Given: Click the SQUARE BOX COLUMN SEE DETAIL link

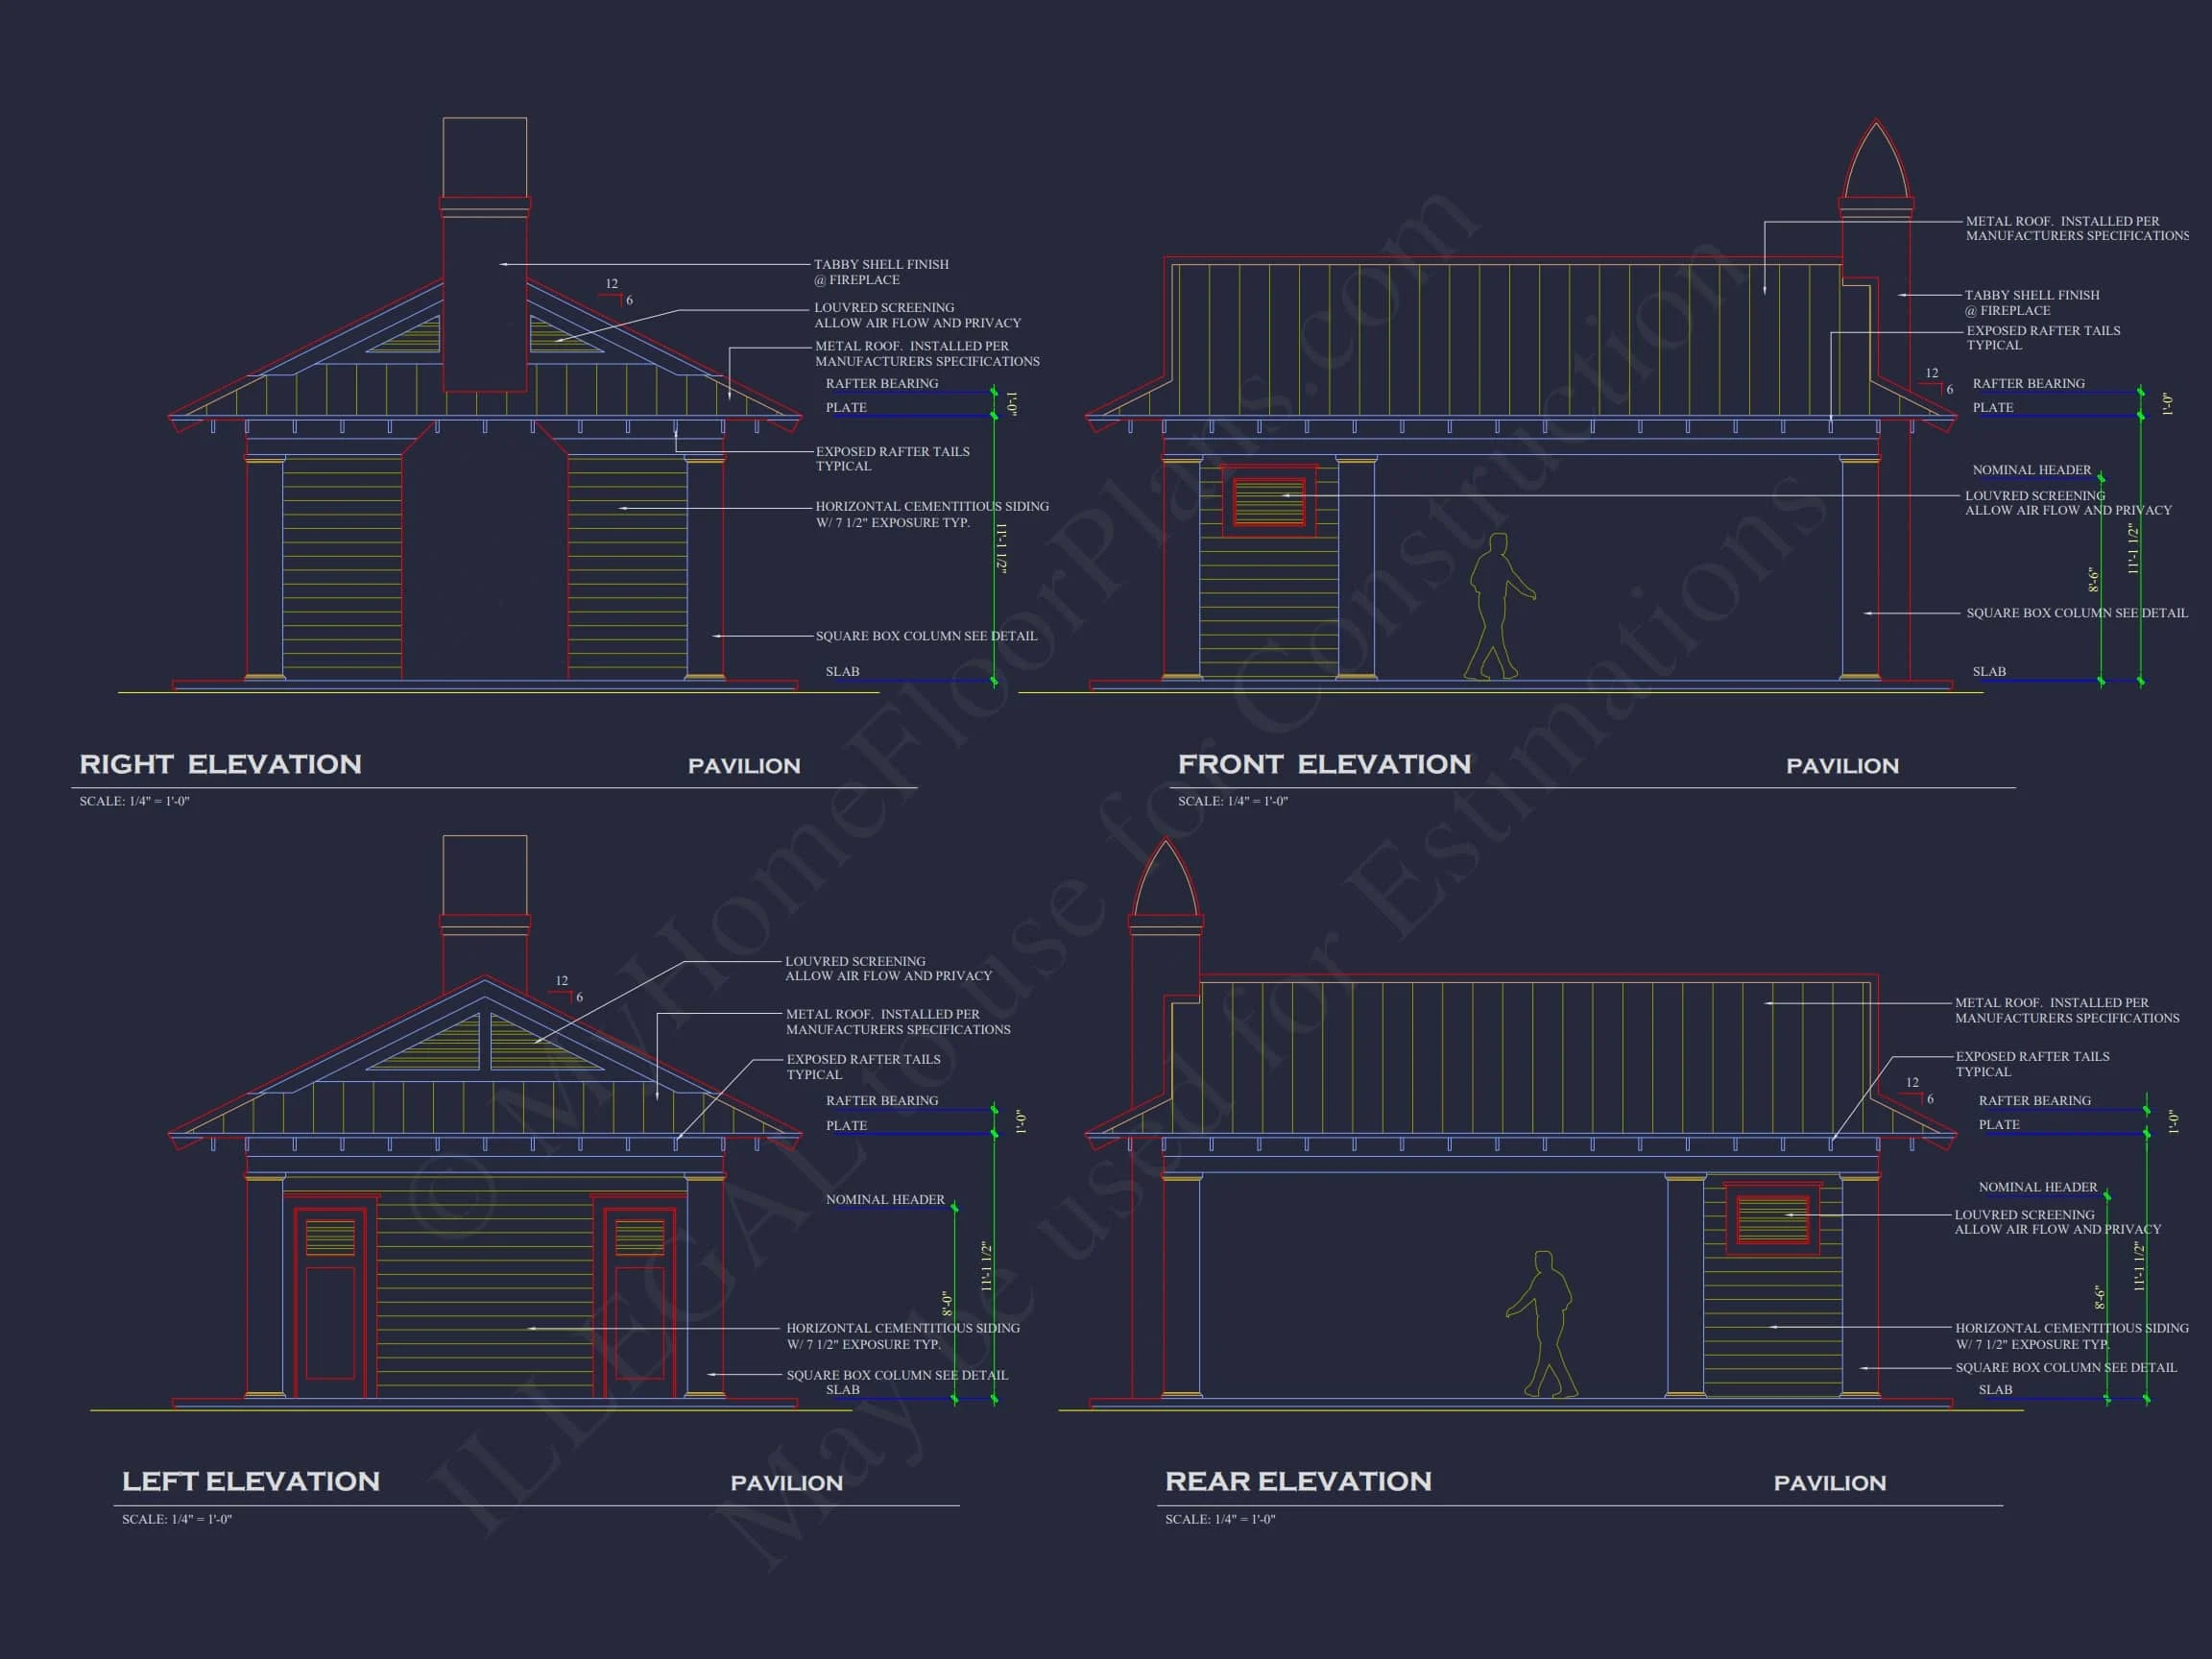Looking at the screenshot, I should pyautogui.click(x=928, y=635).
